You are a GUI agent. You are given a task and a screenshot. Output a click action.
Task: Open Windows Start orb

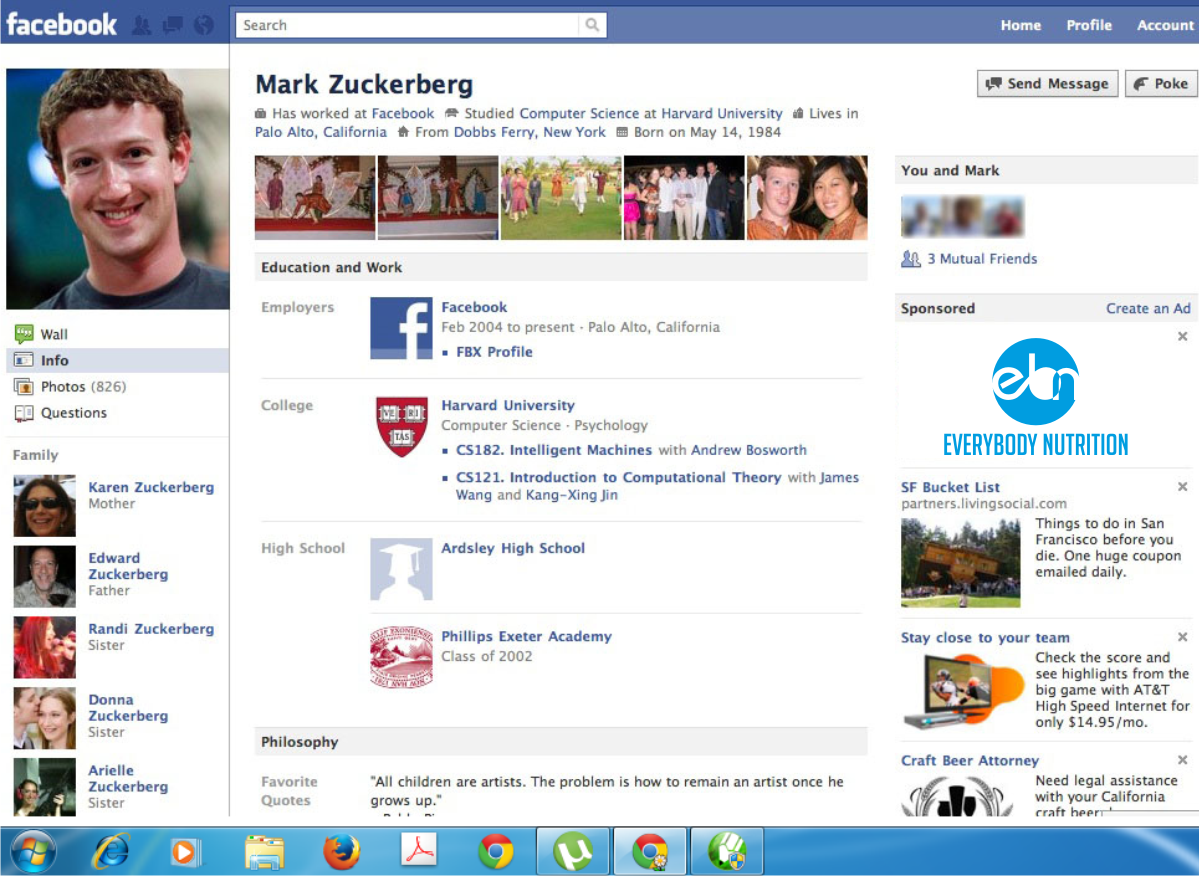[32, 851]
